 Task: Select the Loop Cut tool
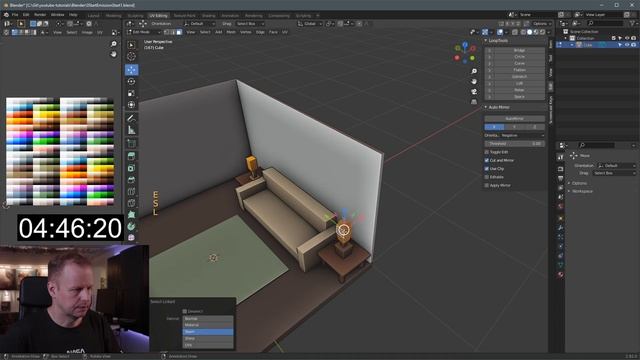(131, 191)
